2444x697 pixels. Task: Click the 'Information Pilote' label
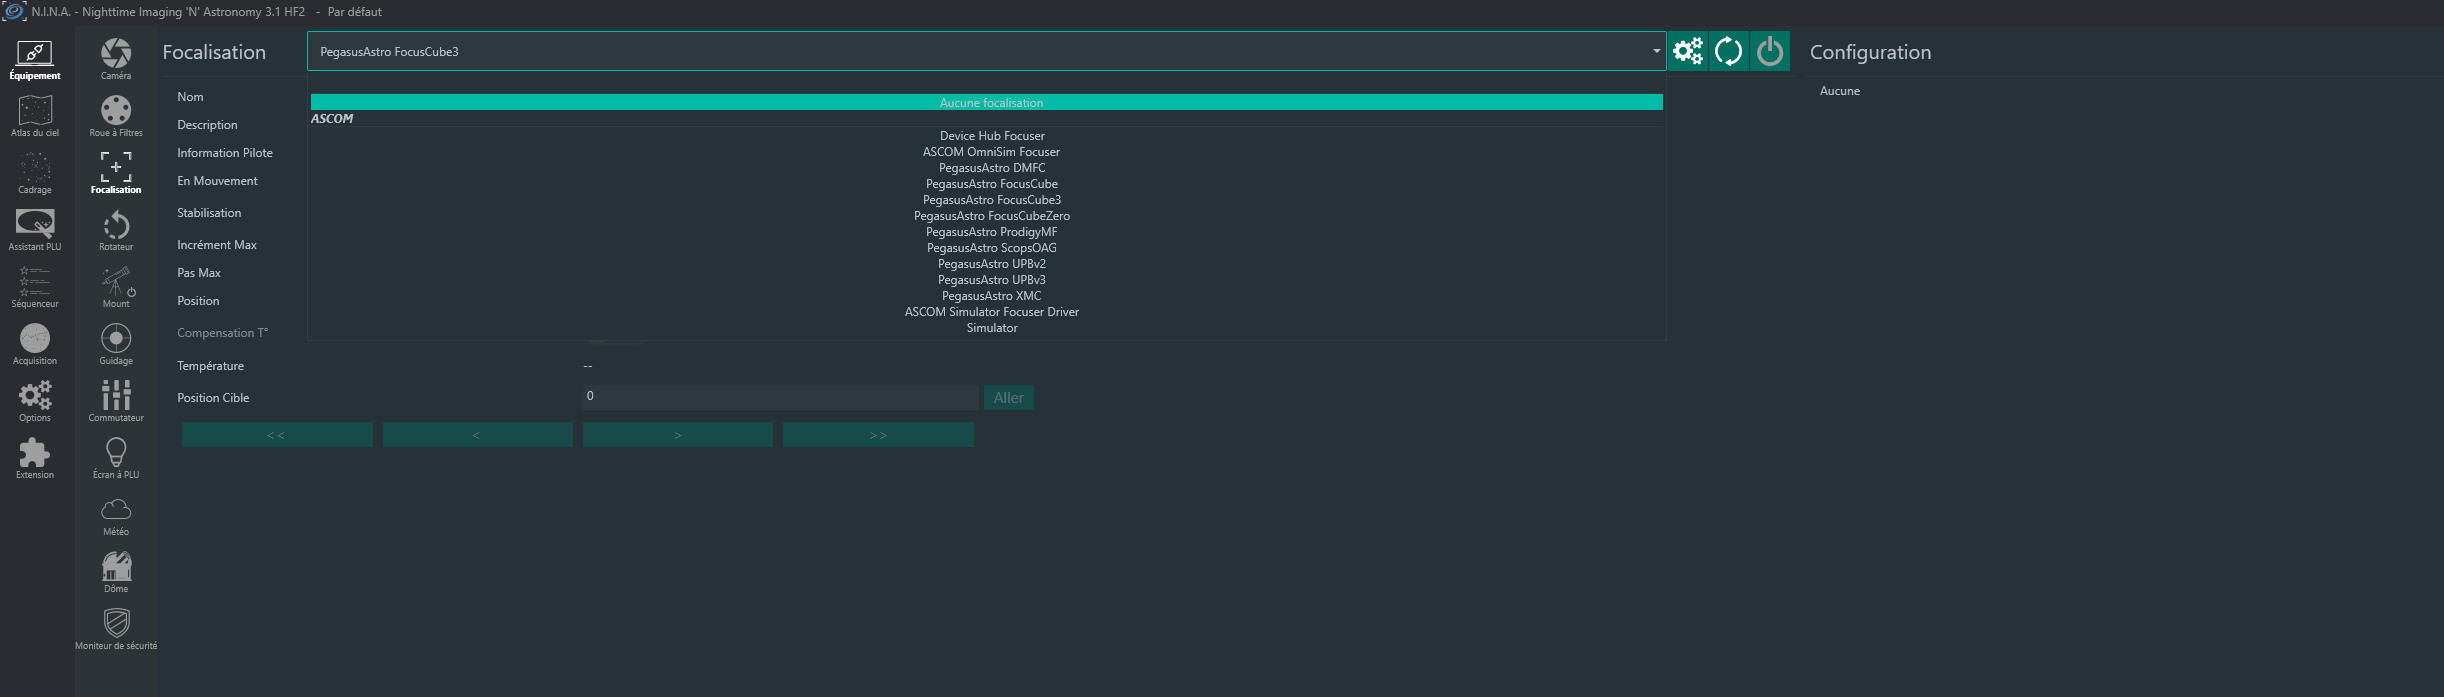click(225, 153)
